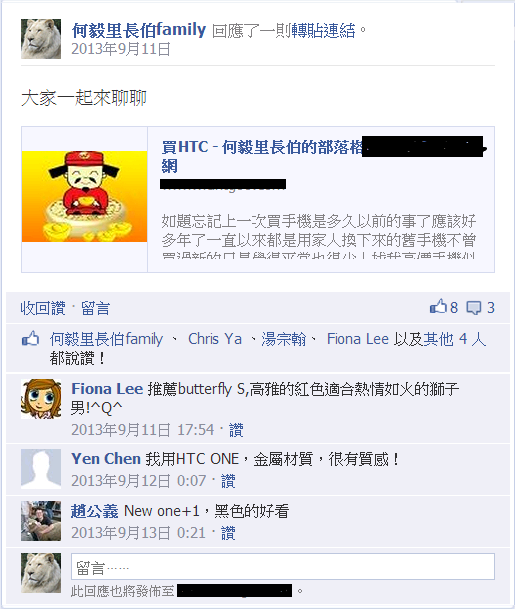
Task: Like Fiona Lee's comment with 讚
Action: coord(236,430)
